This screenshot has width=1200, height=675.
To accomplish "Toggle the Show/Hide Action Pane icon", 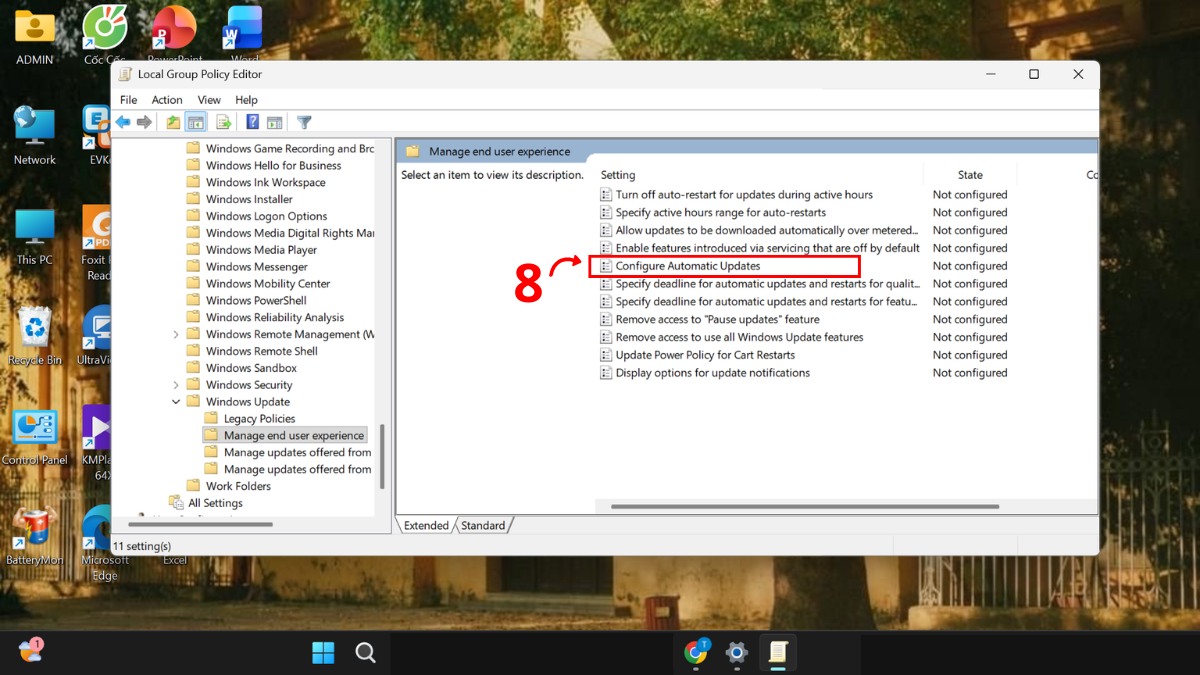I will [x=275, y=122].
